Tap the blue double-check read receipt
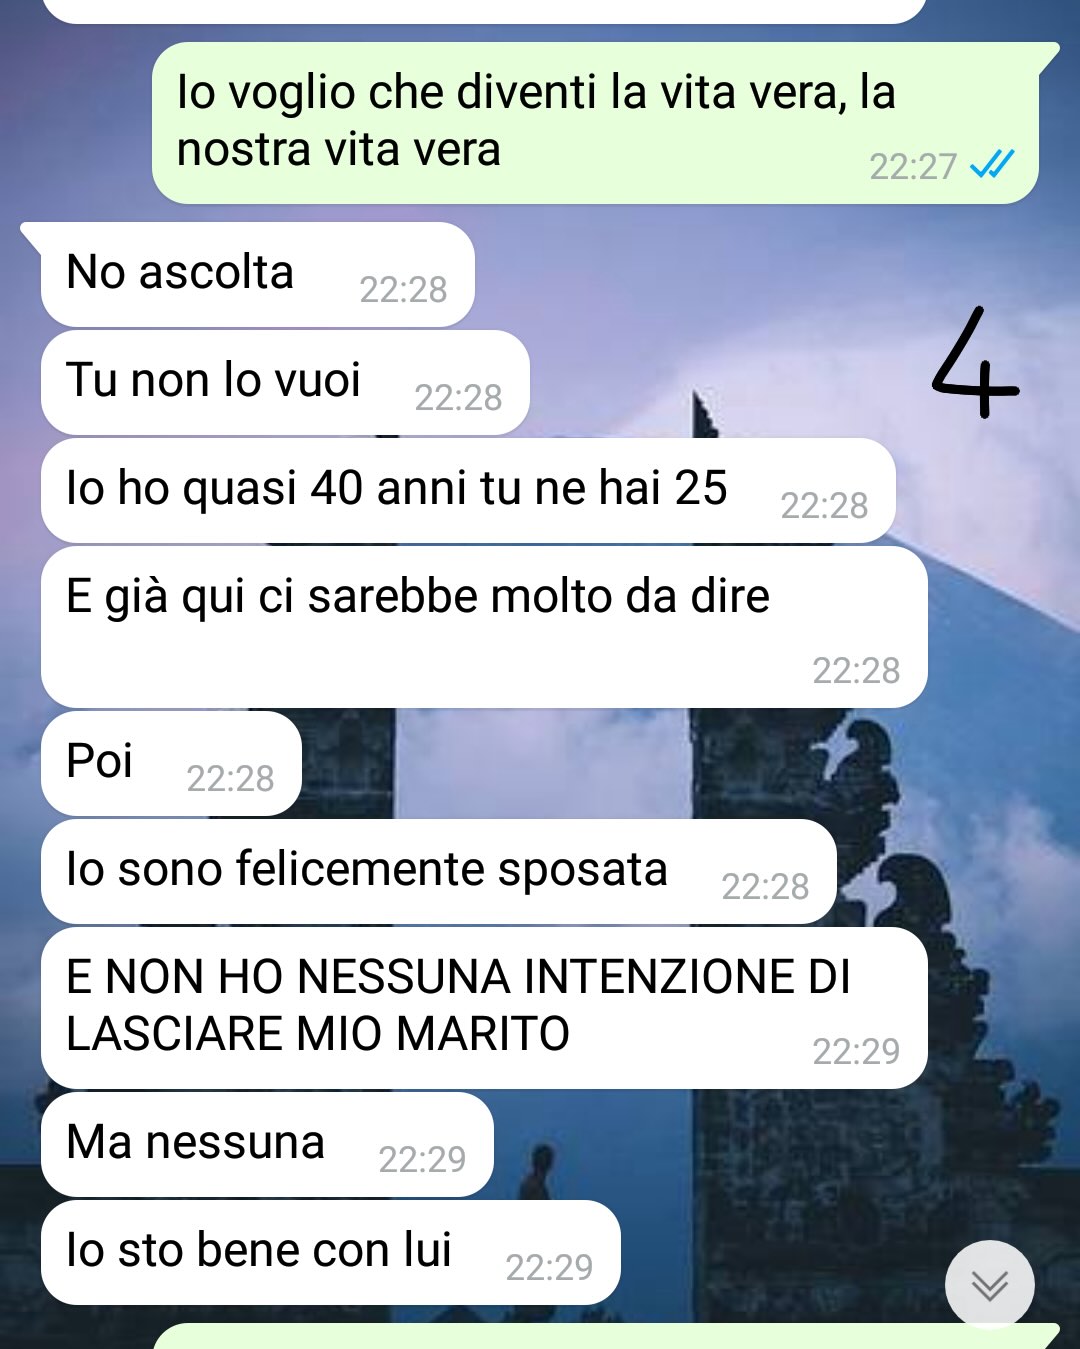Viewport: 1080px width, 1349px height. (992, 164)
